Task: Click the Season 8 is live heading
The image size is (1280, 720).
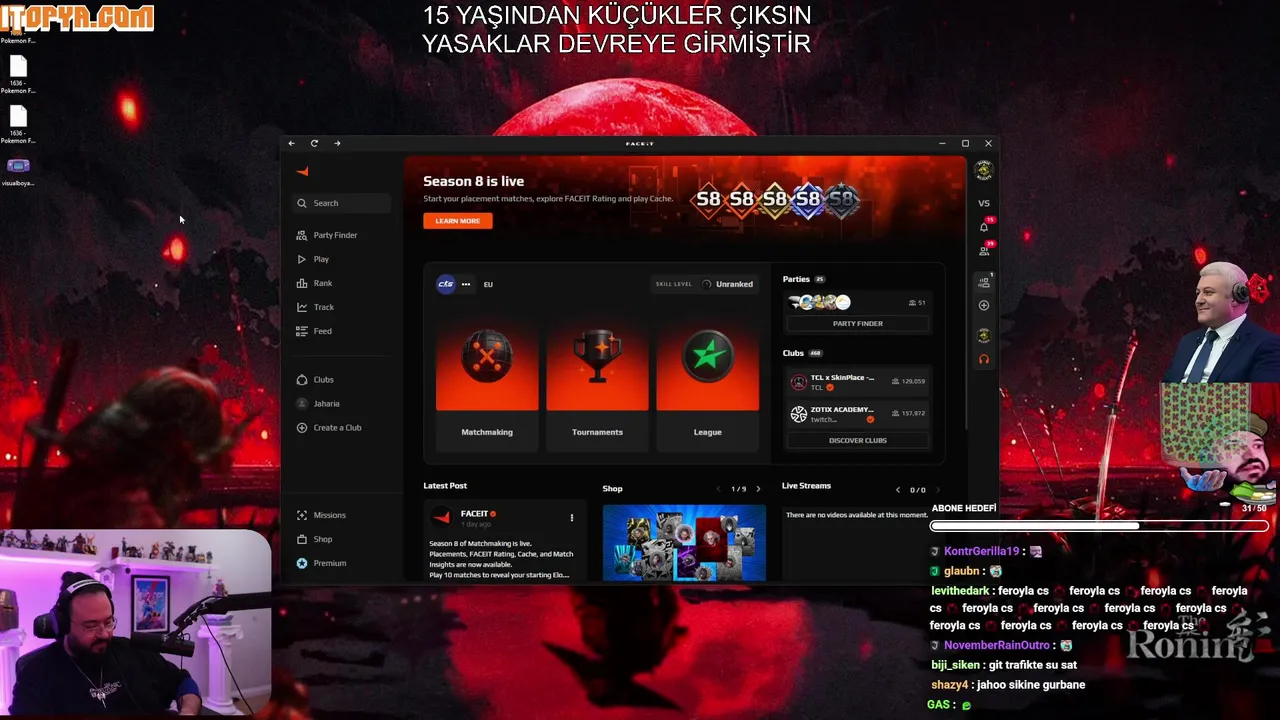Action: pyautogui.click(x=473, y=181)
